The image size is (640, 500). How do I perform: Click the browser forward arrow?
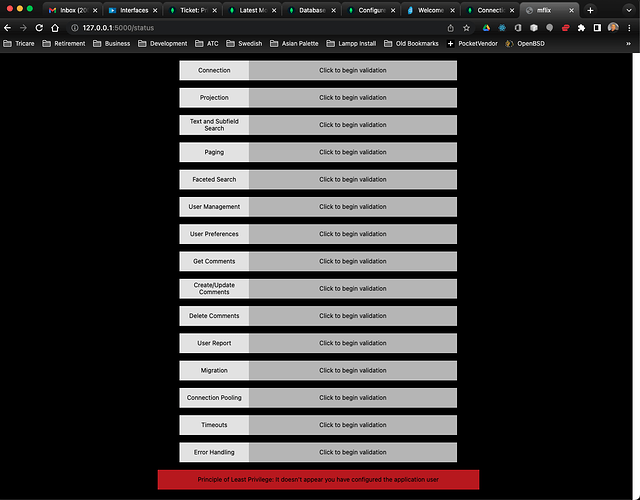(23, 28)
